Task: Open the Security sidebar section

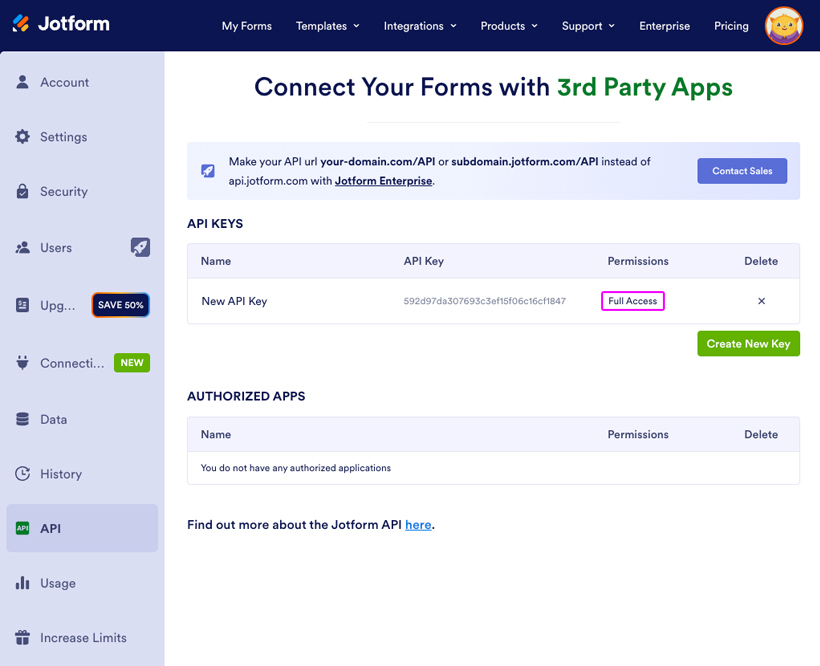Action: (x=82, y=191)
